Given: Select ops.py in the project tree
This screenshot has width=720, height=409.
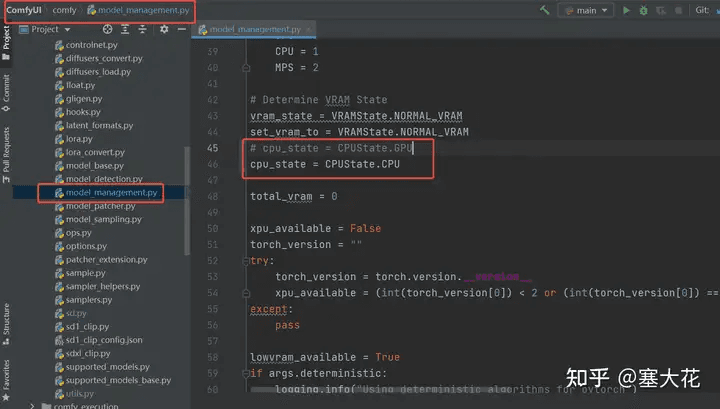Looking at the screenshot, I should (79, 233).
